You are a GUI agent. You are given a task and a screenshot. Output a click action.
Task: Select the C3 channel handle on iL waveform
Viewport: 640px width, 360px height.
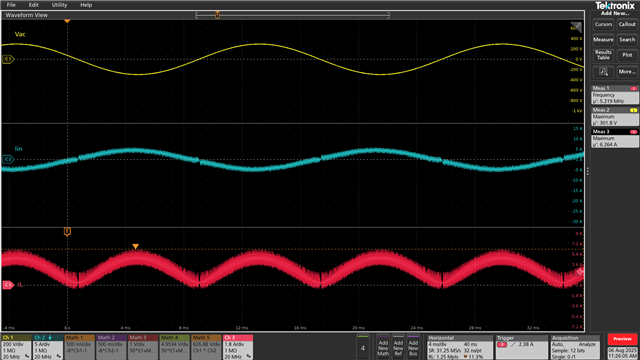click(8, 284)
